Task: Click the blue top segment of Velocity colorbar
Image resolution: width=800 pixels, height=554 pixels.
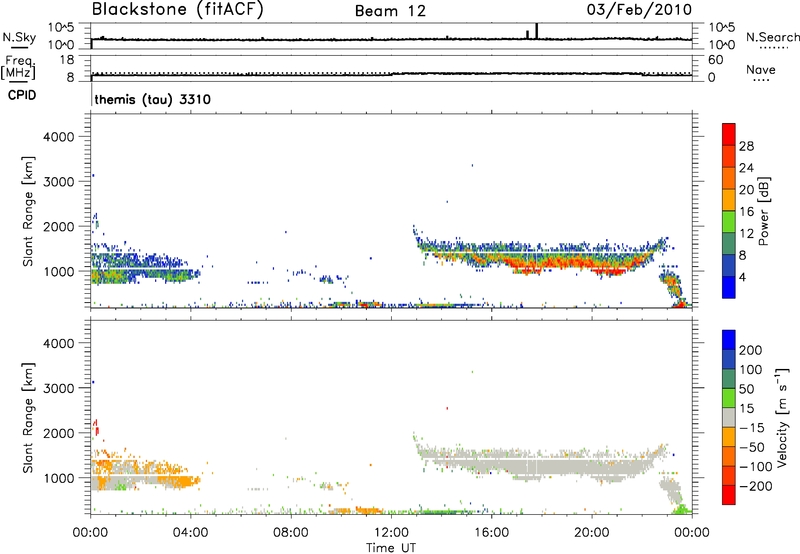Action: [729, 340]
